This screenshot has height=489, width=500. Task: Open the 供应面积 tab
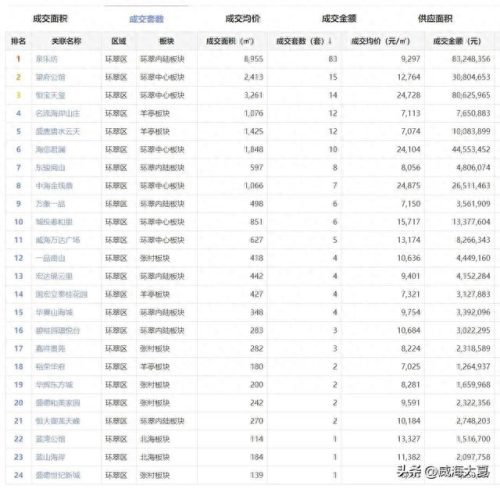[x=435, y=19]
